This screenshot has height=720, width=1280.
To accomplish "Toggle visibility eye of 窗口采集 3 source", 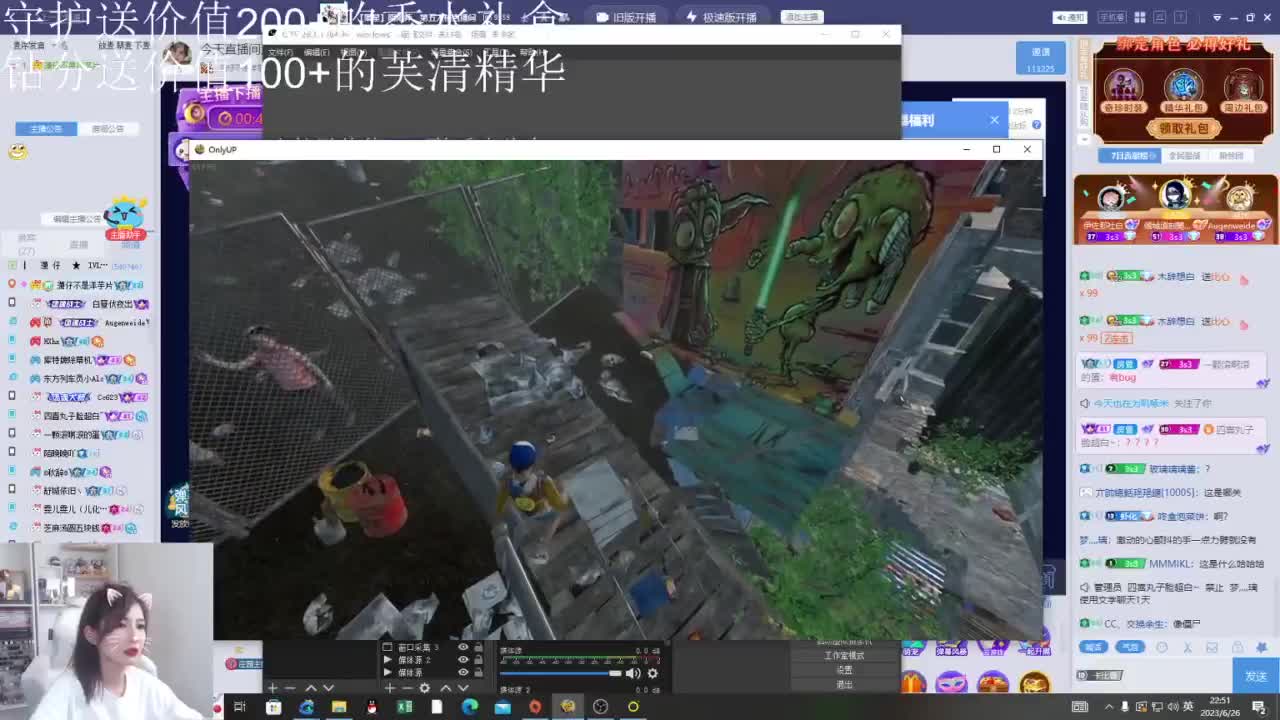I will [x=463, y=647].
